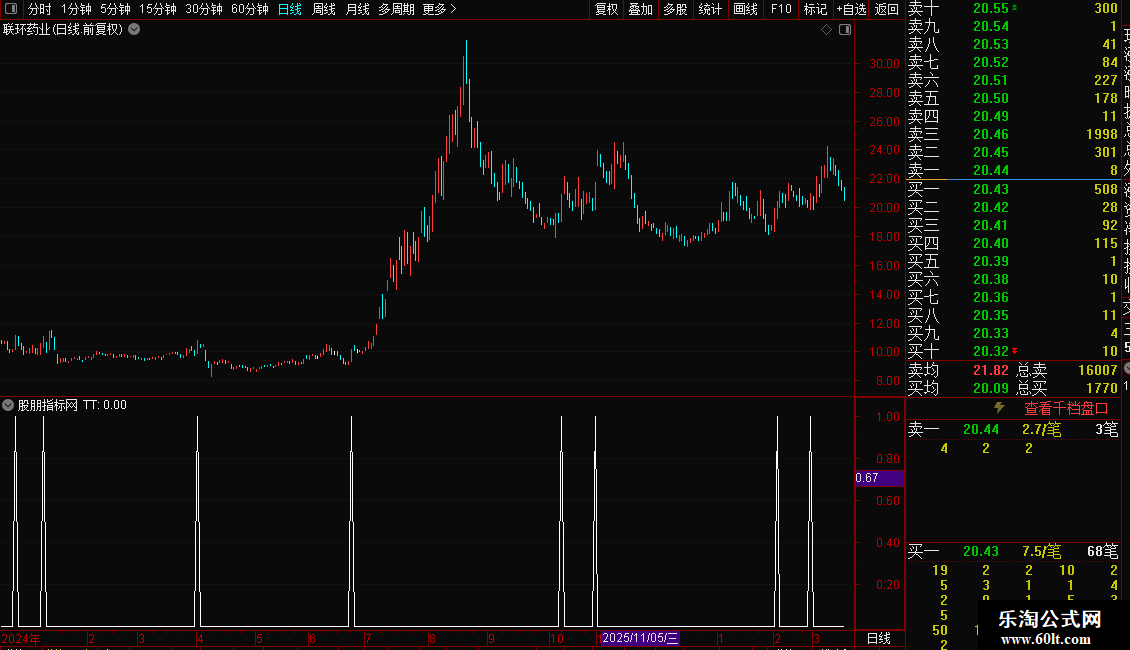Toggle right panel layout icon above chart
The width and height of the screenshot is (1130, 650).
point(845,30)
